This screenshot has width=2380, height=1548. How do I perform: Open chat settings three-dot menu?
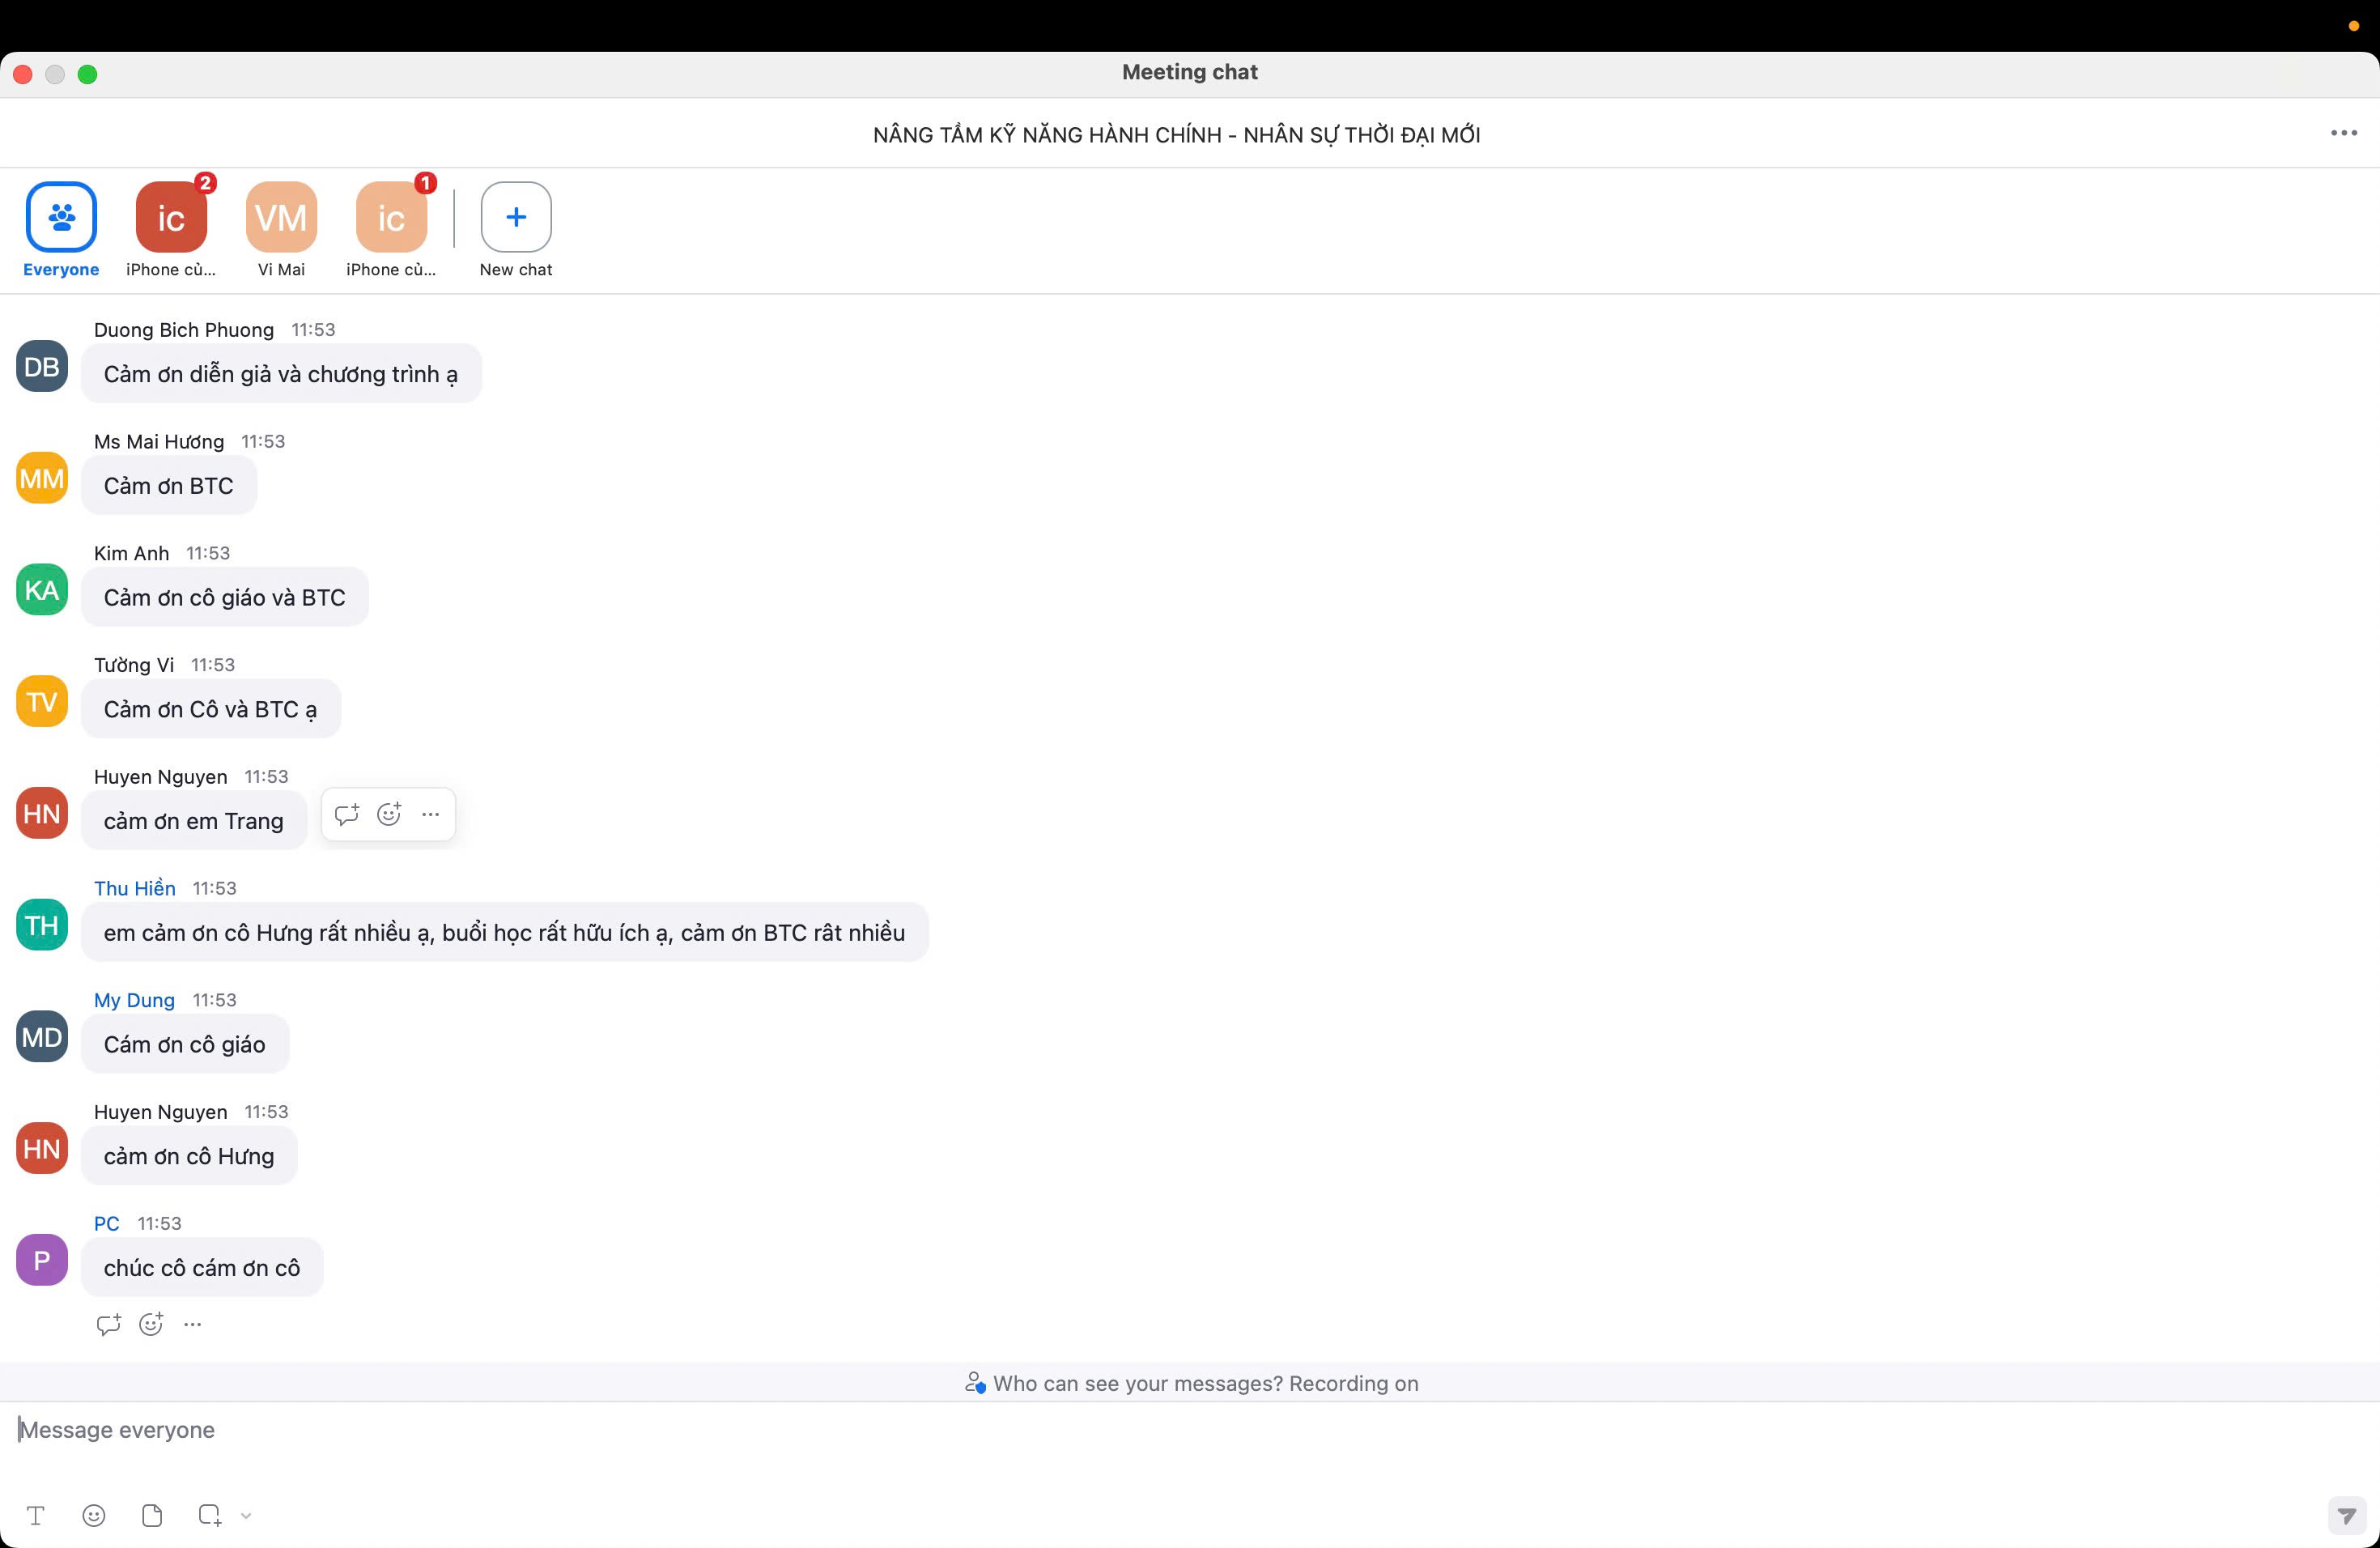pyautogui.click(x=2343, y=133)
